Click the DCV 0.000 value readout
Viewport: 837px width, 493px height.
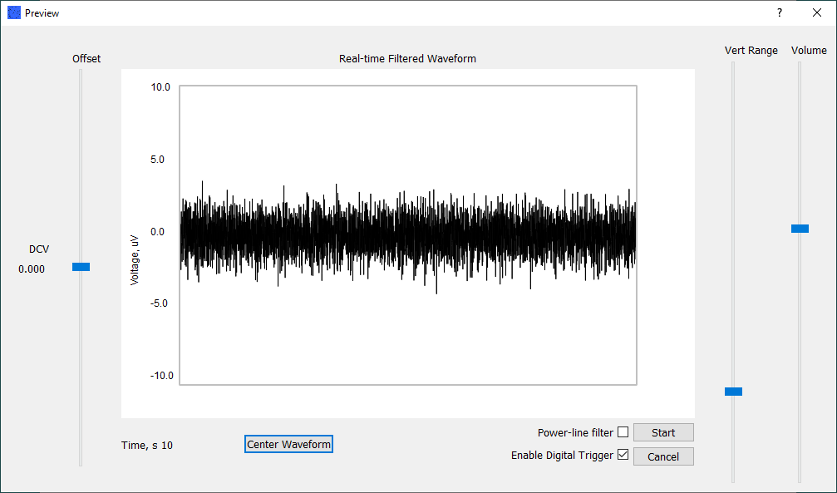[x=32, y=269]
